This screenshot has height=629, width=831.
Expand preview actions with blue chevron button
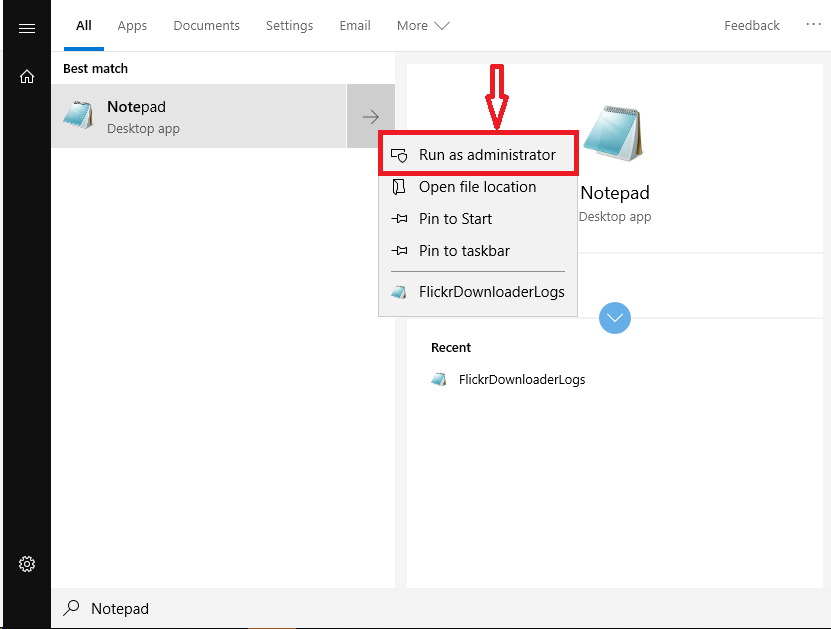(x=615, y=318)
